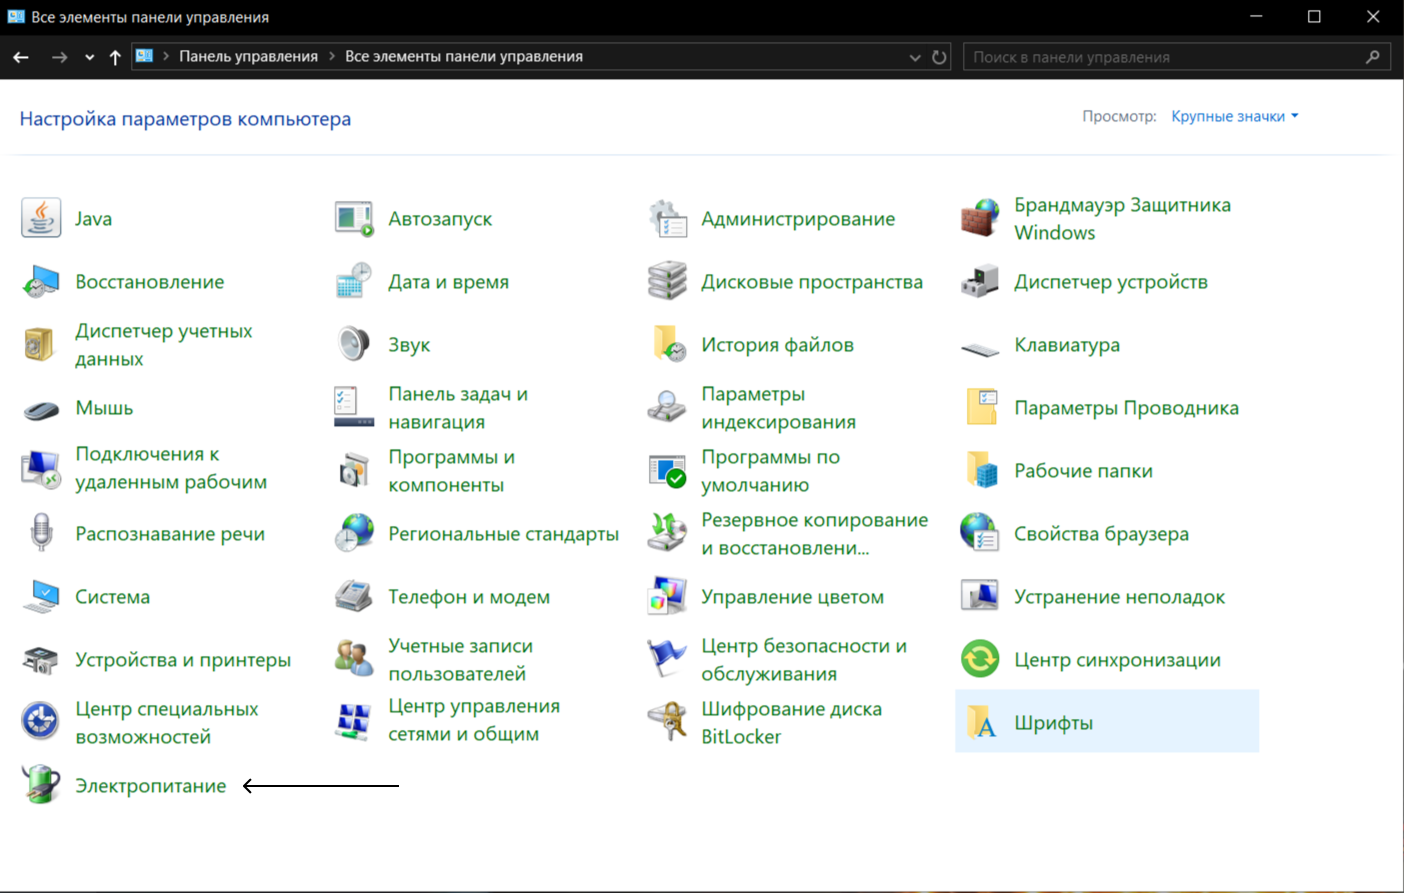
Task: Go forward with the forward arrow
Action: pyautogui.click(x=59, y=57)
